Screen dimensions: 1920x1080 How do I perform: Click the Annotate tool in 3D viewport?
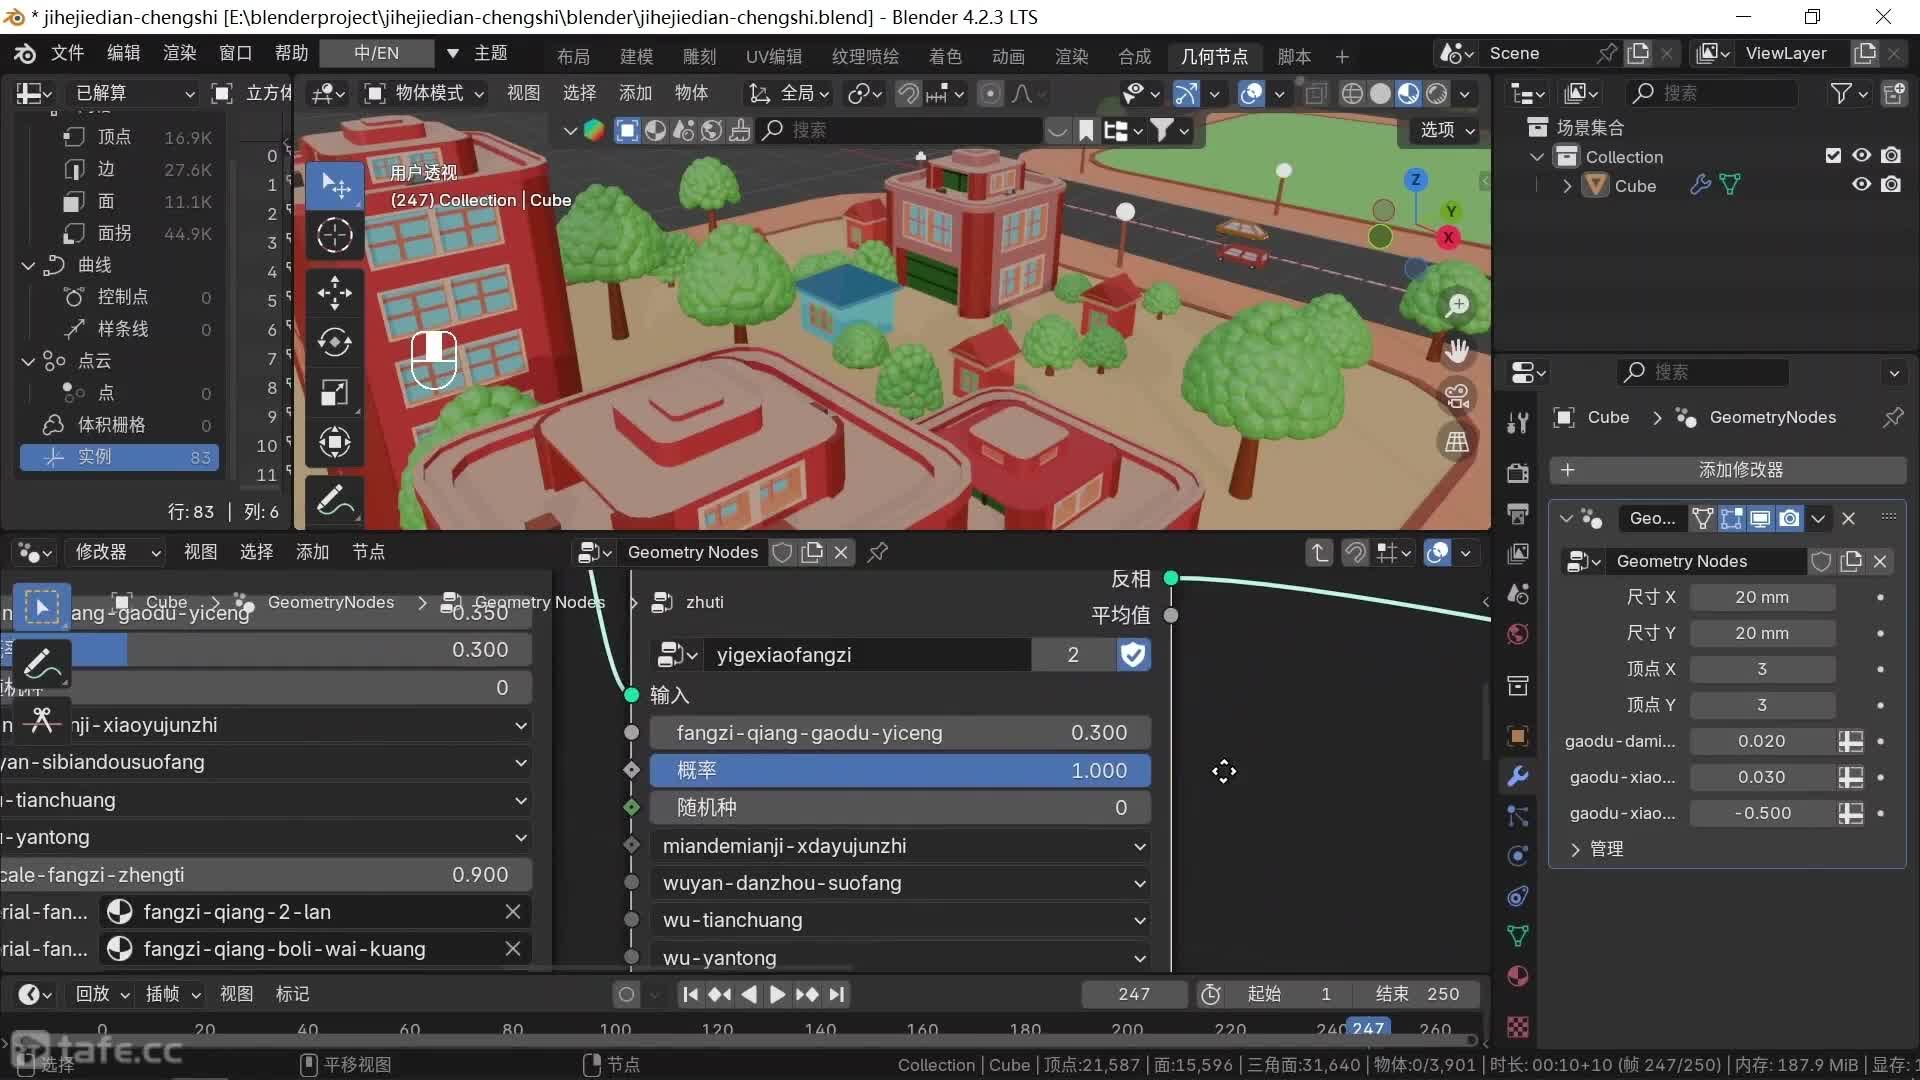coord(334,501)
